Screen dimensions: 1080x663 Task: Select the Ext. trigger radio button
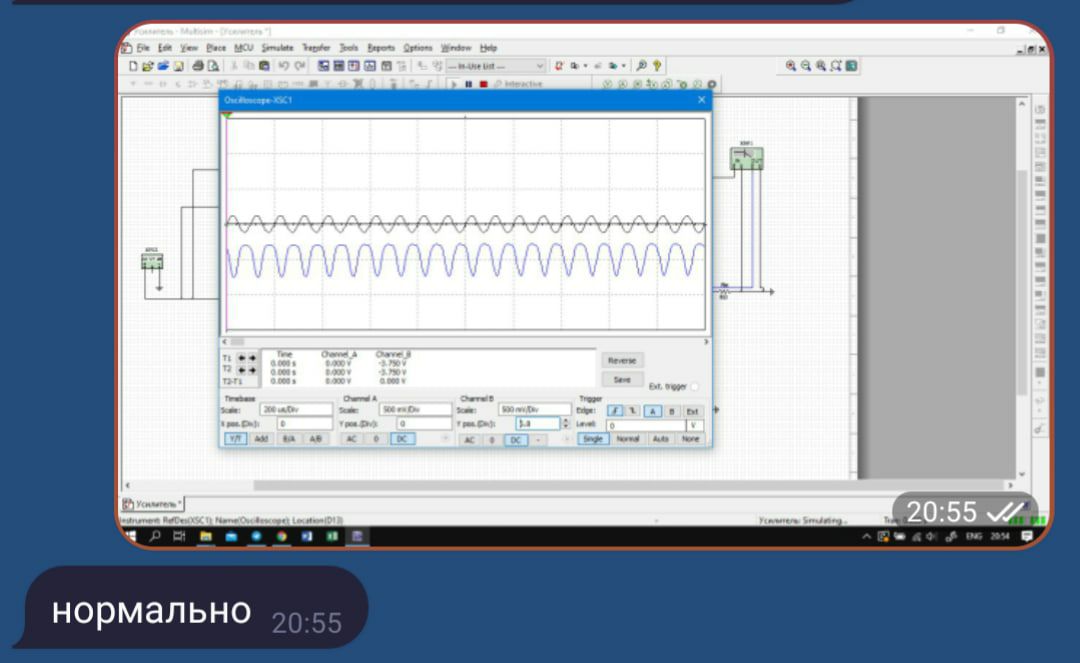tap(694, 387)
